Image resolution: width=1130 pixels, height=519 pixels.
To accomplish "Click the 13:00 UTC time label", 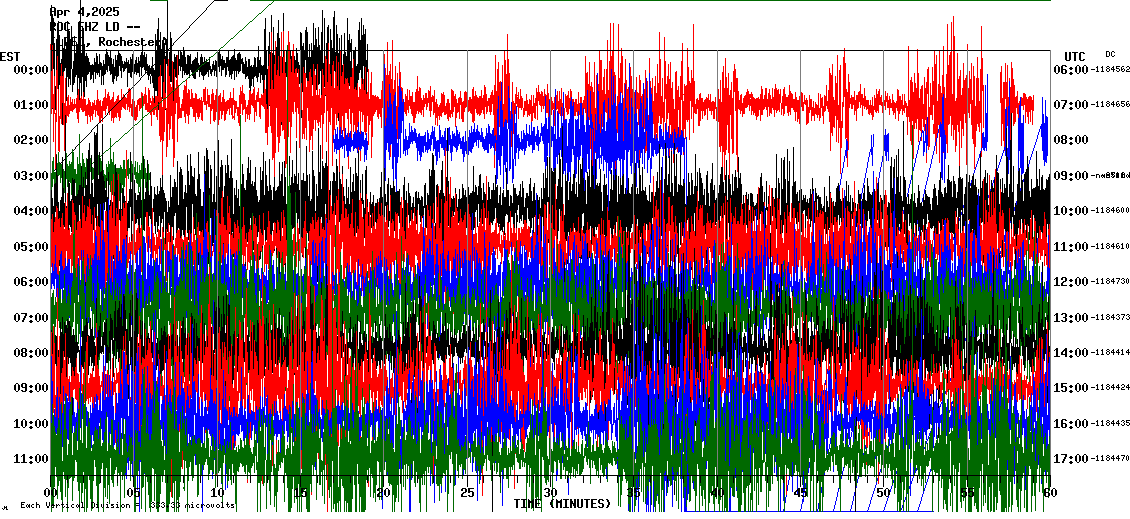I will coord(1071,318).
